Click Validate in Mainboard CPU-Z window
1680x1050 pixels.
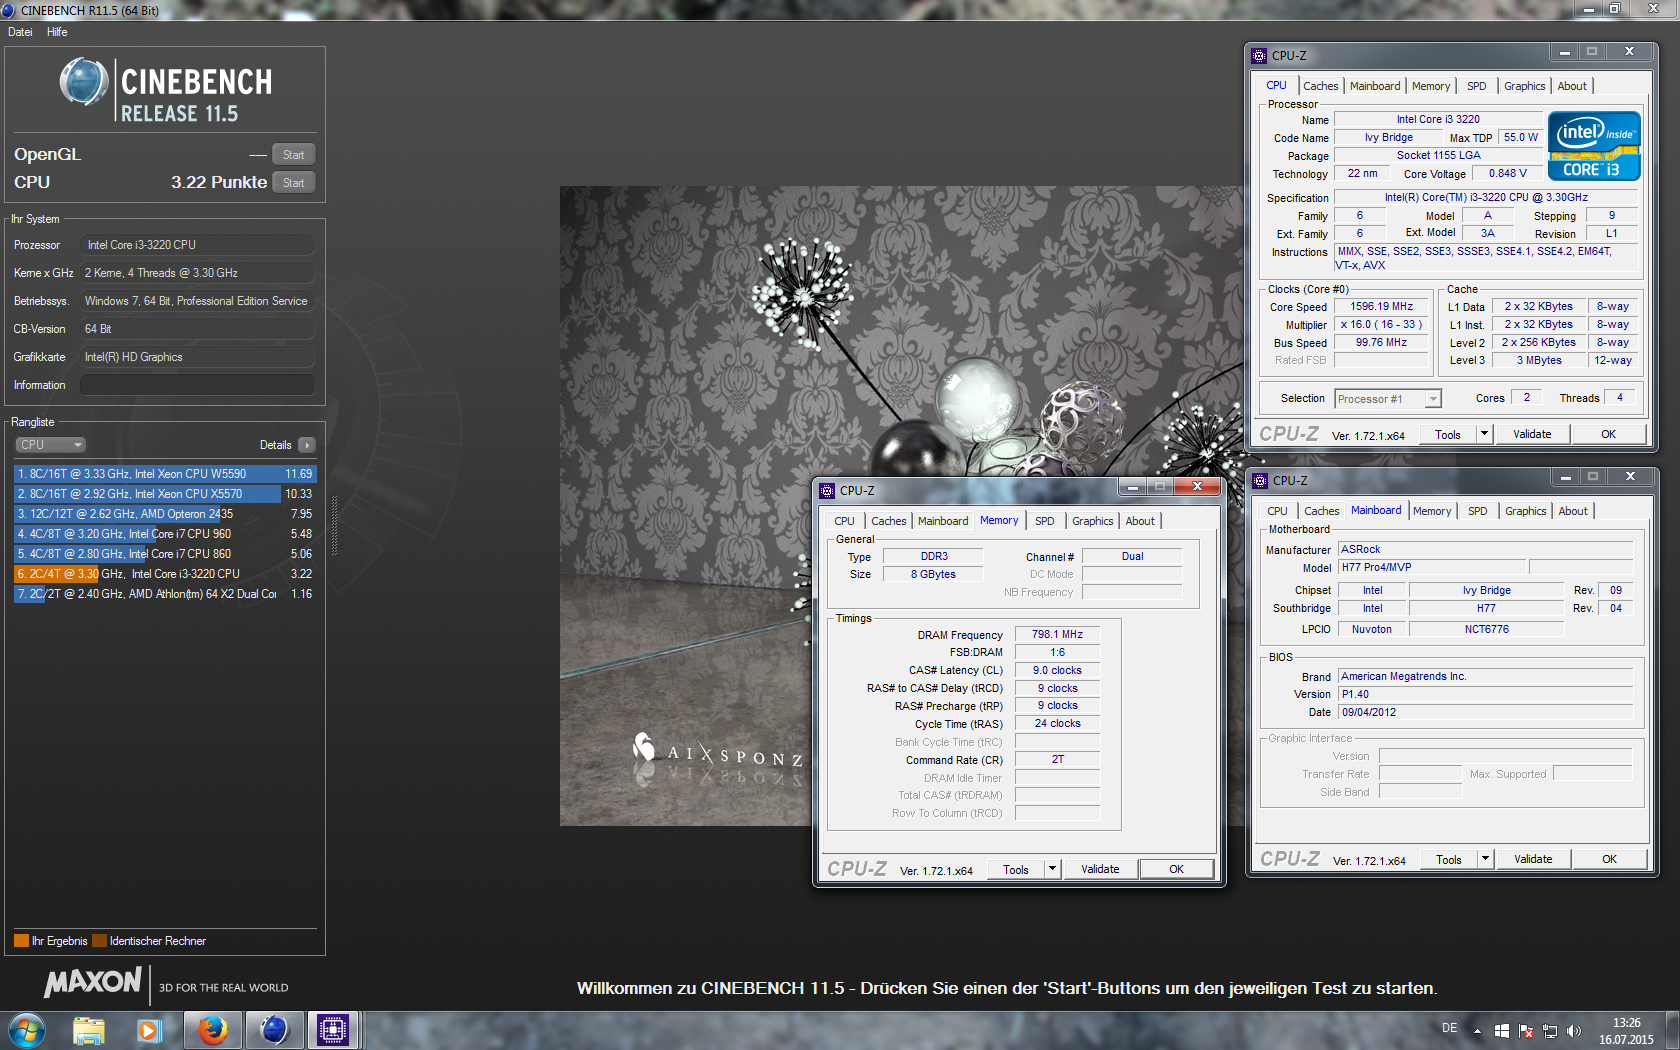(1533, 859)
